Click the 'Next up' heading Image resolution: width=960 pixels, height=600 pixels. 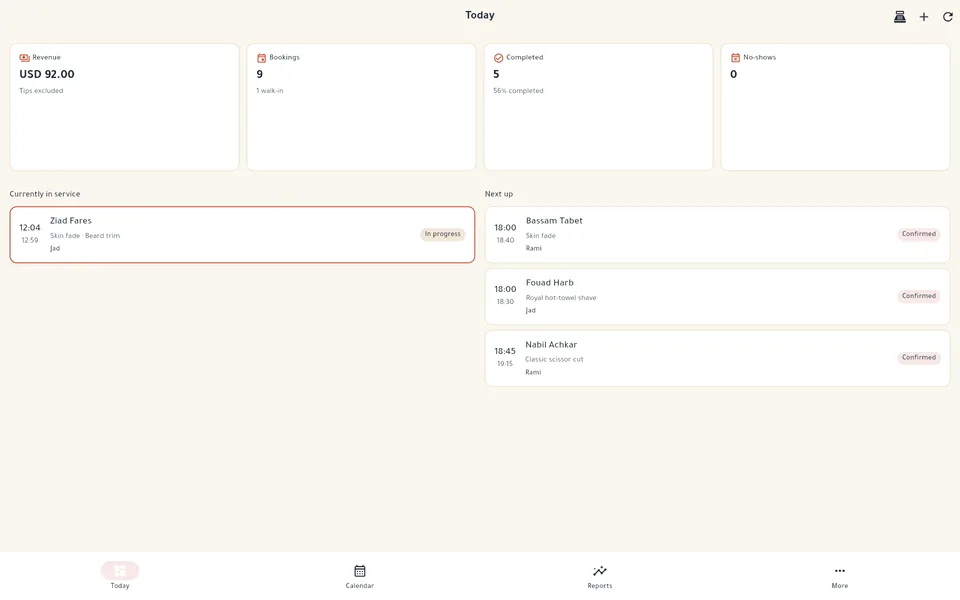click(x=499, y=194)
